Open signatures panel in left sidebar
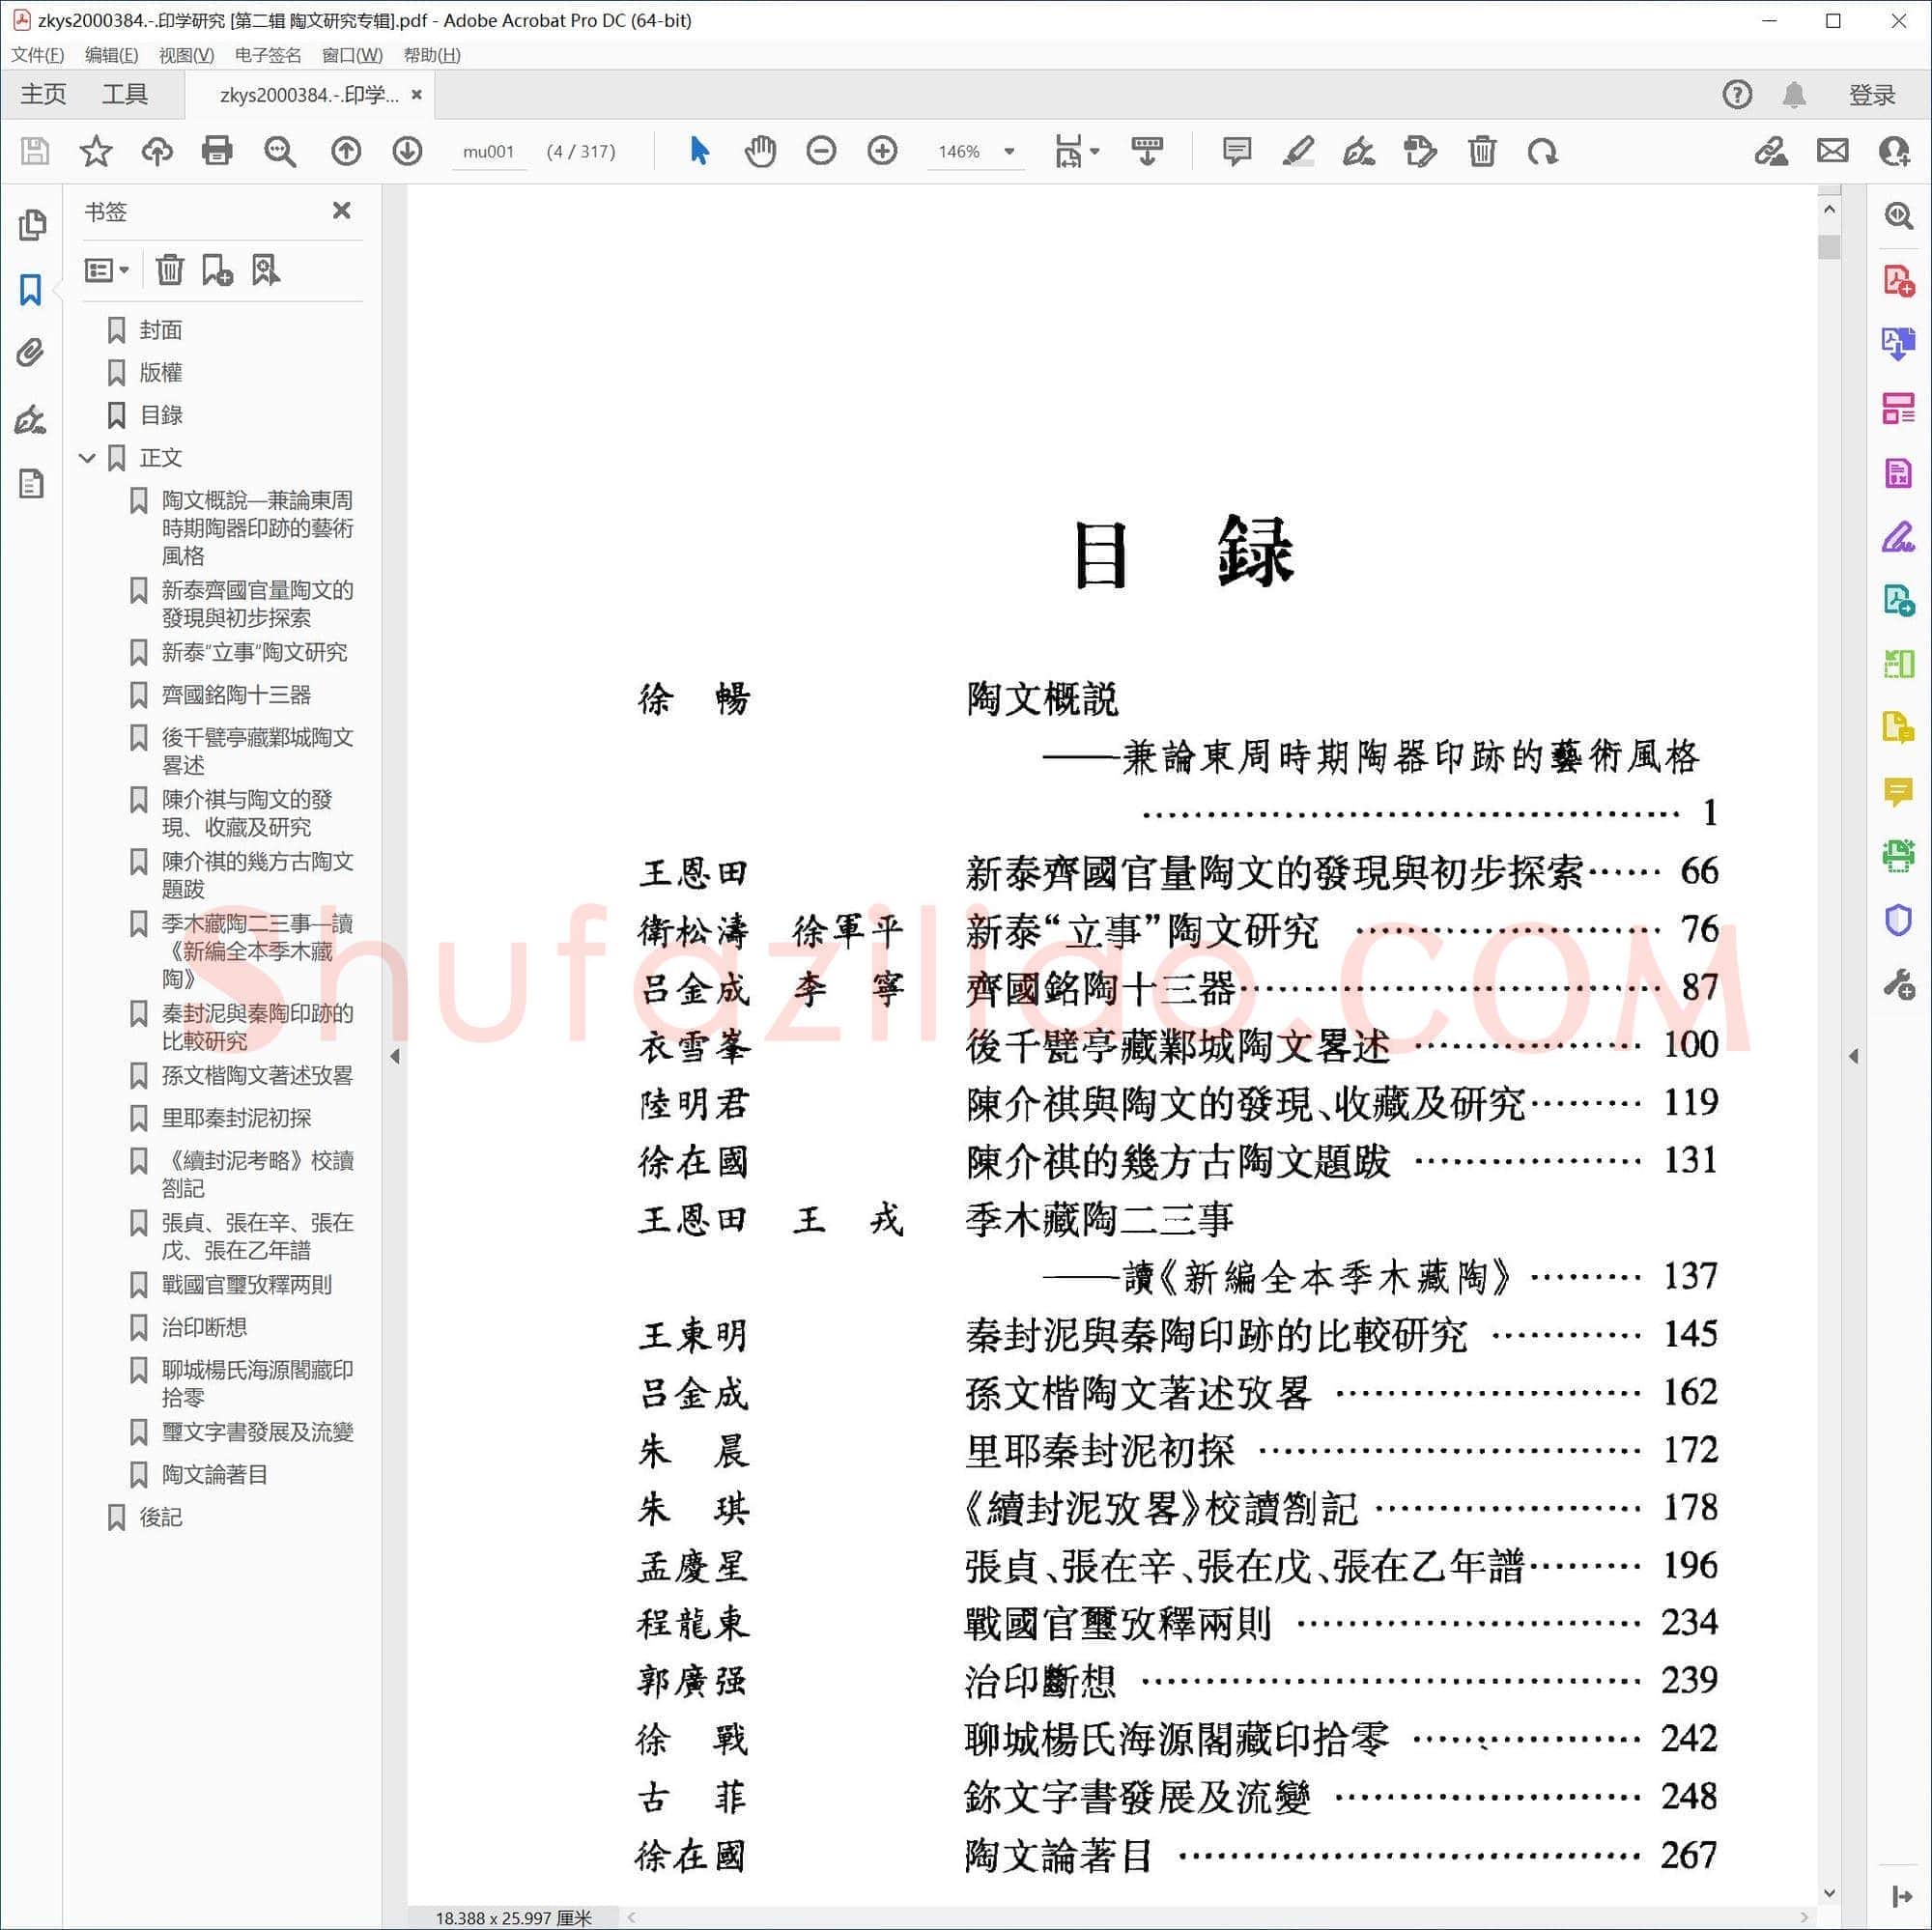 (x=31, y=419)
